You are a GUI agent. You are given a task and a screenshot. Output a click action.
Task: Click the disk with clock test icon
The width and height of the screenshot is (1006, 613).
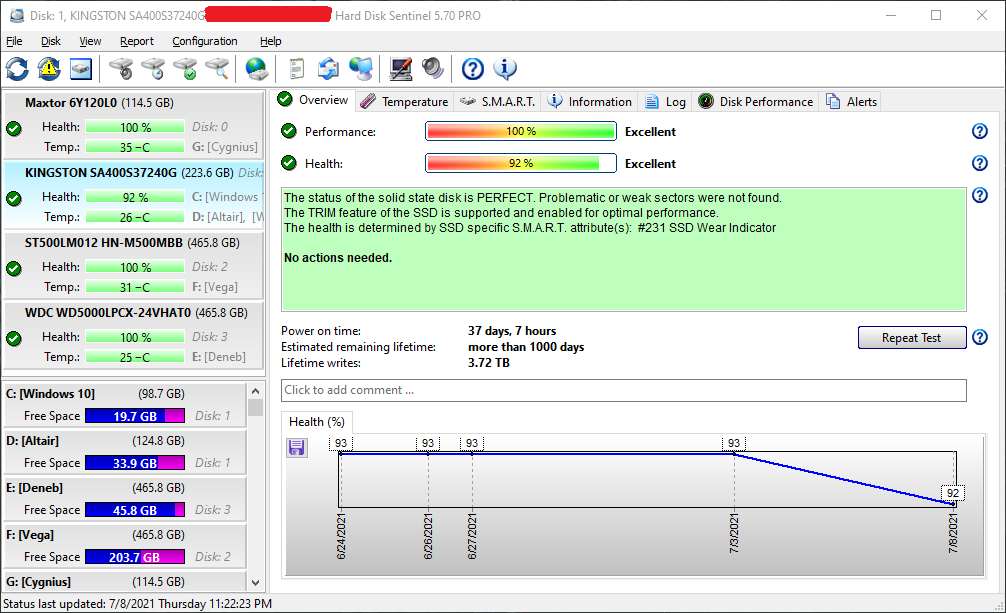[x=153, y=69]
